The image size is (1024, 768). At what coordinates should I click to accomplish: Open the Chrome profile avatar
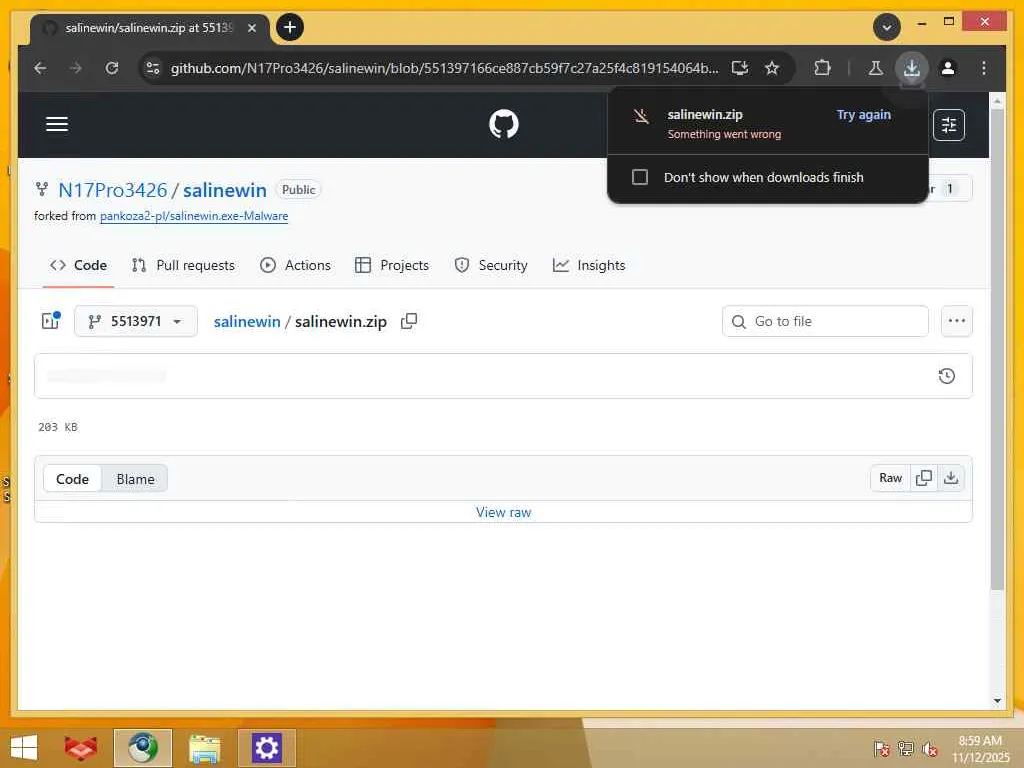pyautogui.click(x=948, y=68)
